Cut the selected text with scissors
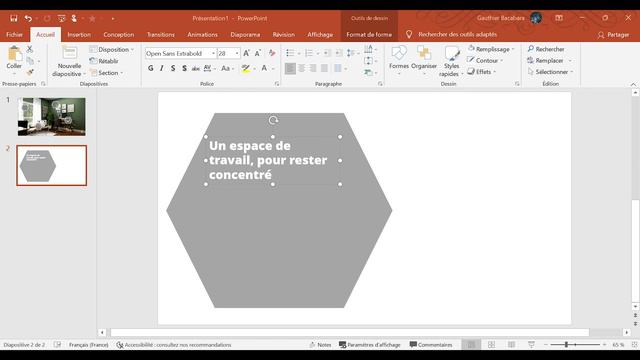 pyautogui.click(x=30, y=49)
